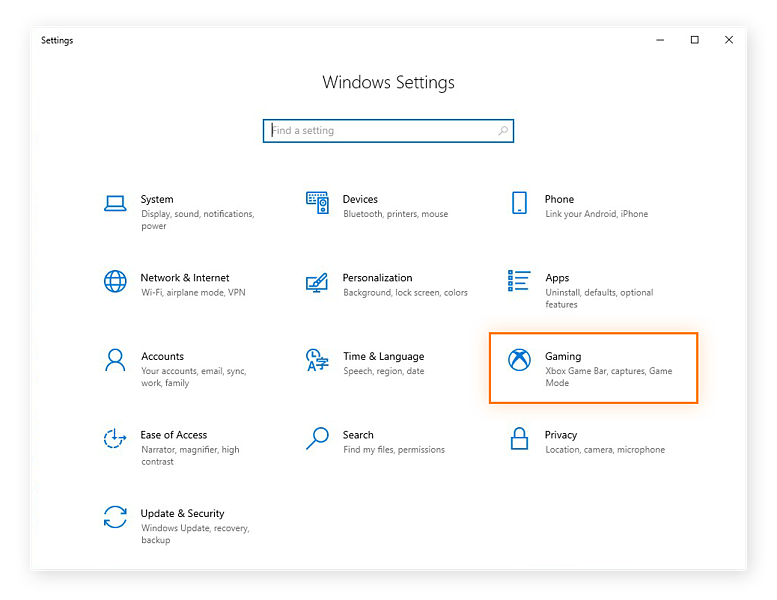Select the Gaming heading
Screen dimensions: 777x600
point(563,357)
